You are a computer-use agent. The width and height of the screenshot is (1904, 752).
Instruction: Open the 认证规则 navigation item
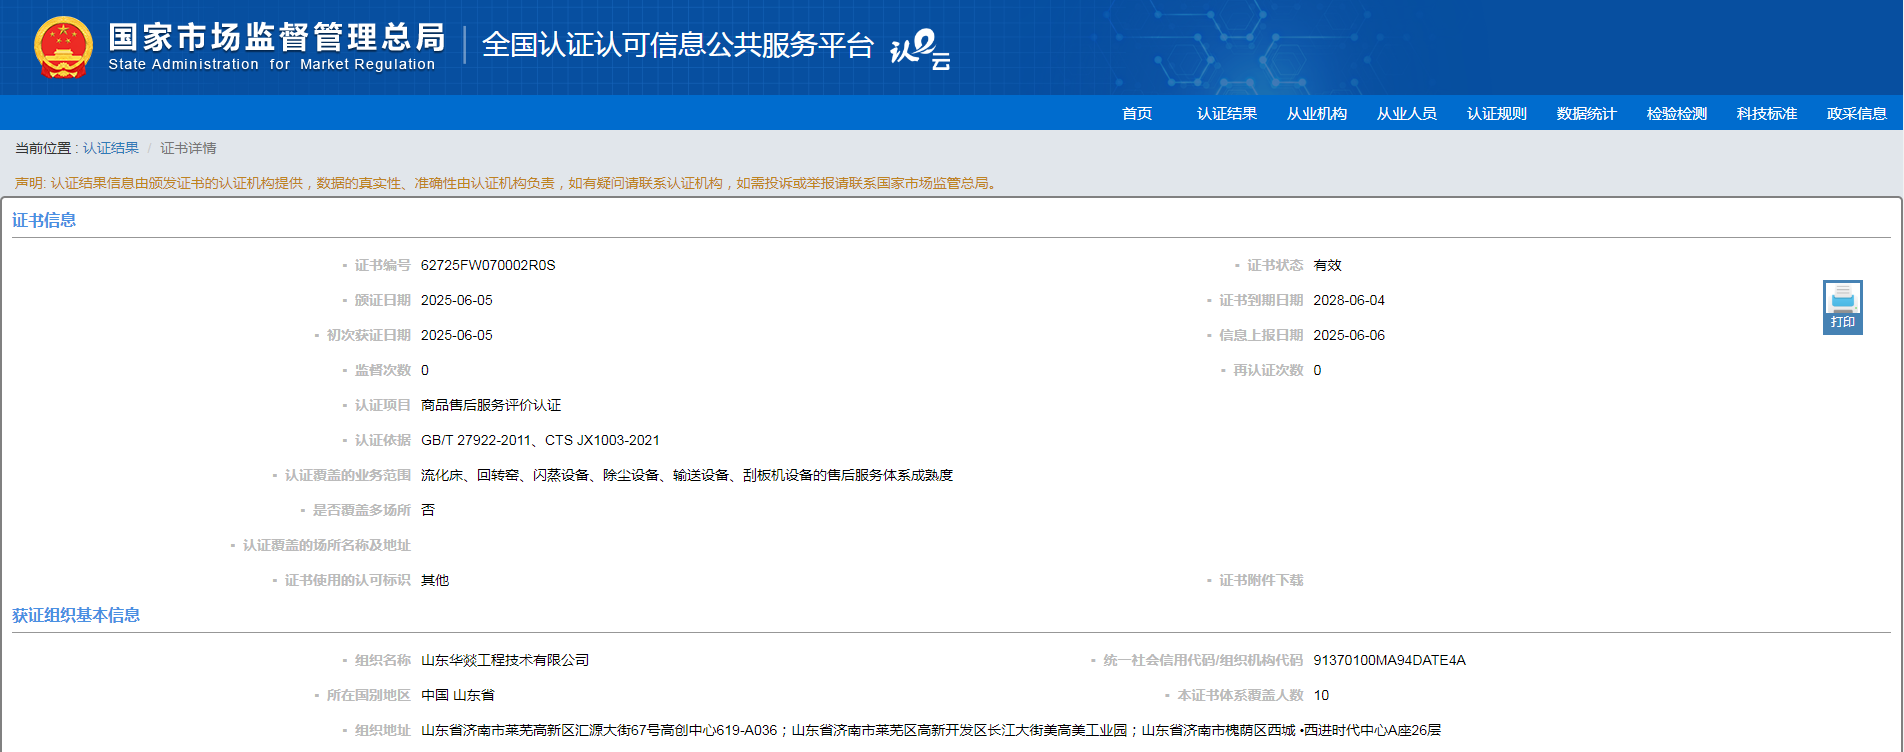(1497, 113)
